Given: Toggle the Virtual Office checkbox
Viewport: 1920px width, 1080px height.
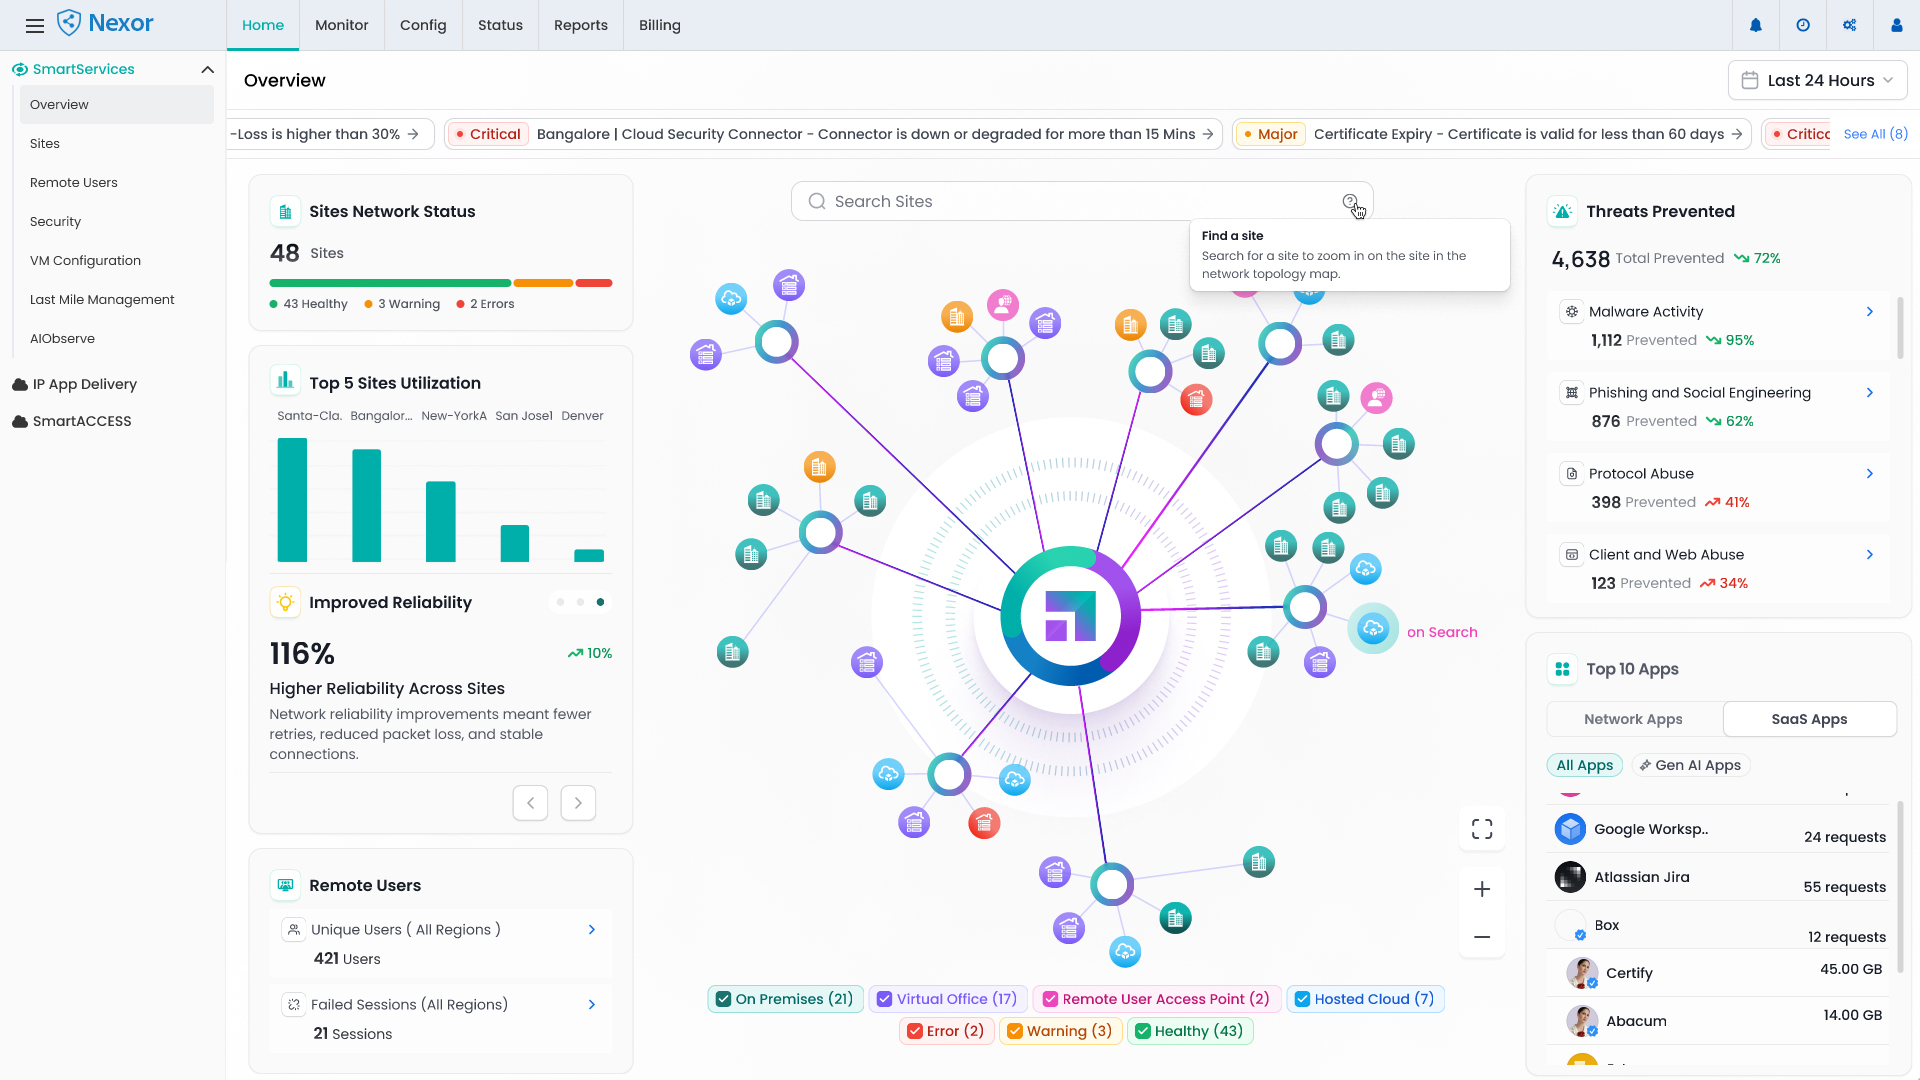Looking at the screenshot, I should (x=885, y=999).
